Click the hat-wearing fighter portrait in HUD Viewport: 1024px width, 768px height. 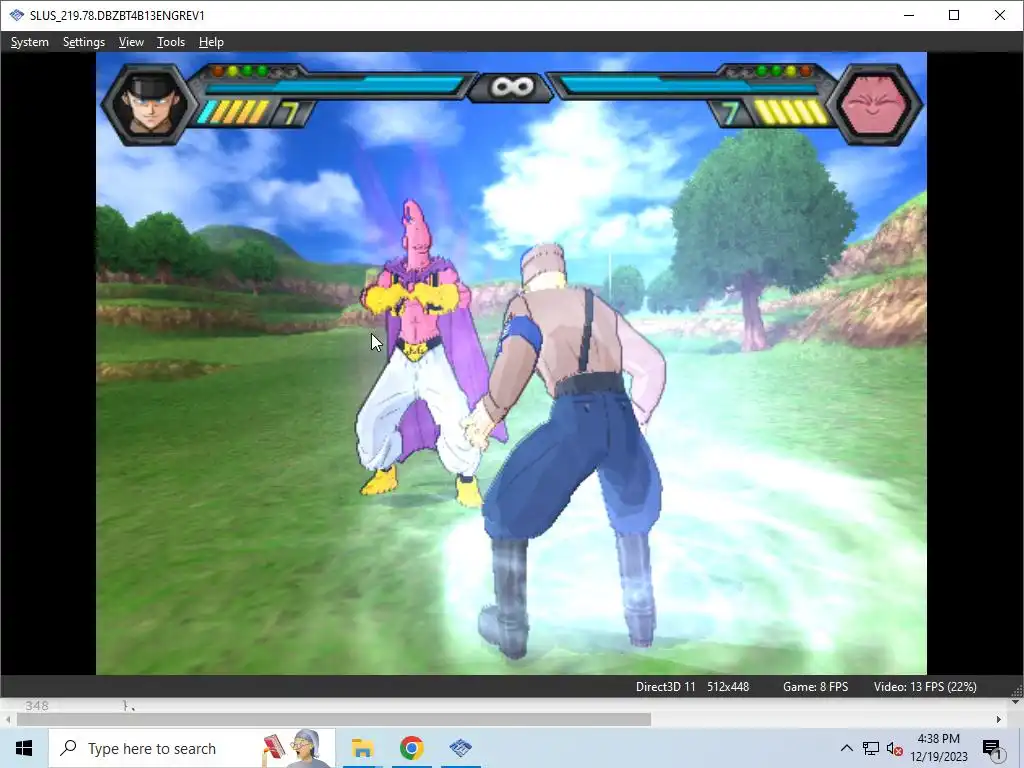(150, 104)
